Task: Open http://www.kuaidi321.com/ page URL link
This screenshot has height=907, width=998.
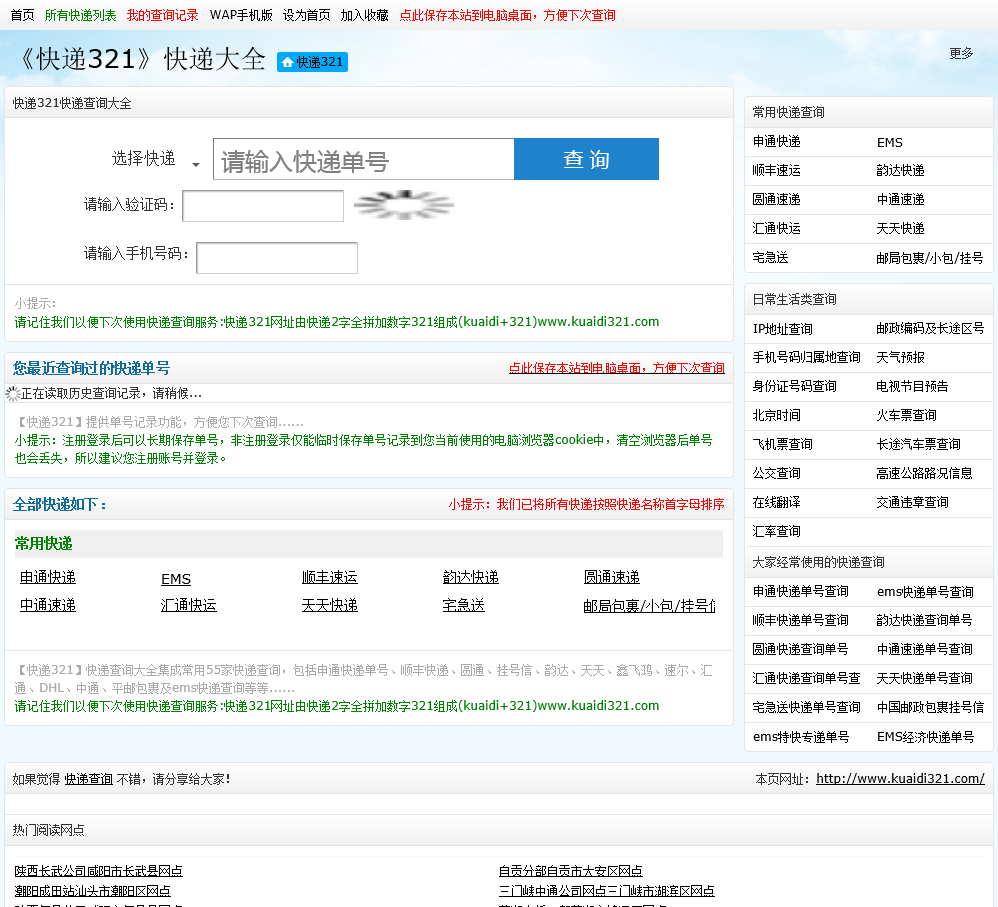Action: 900,778
